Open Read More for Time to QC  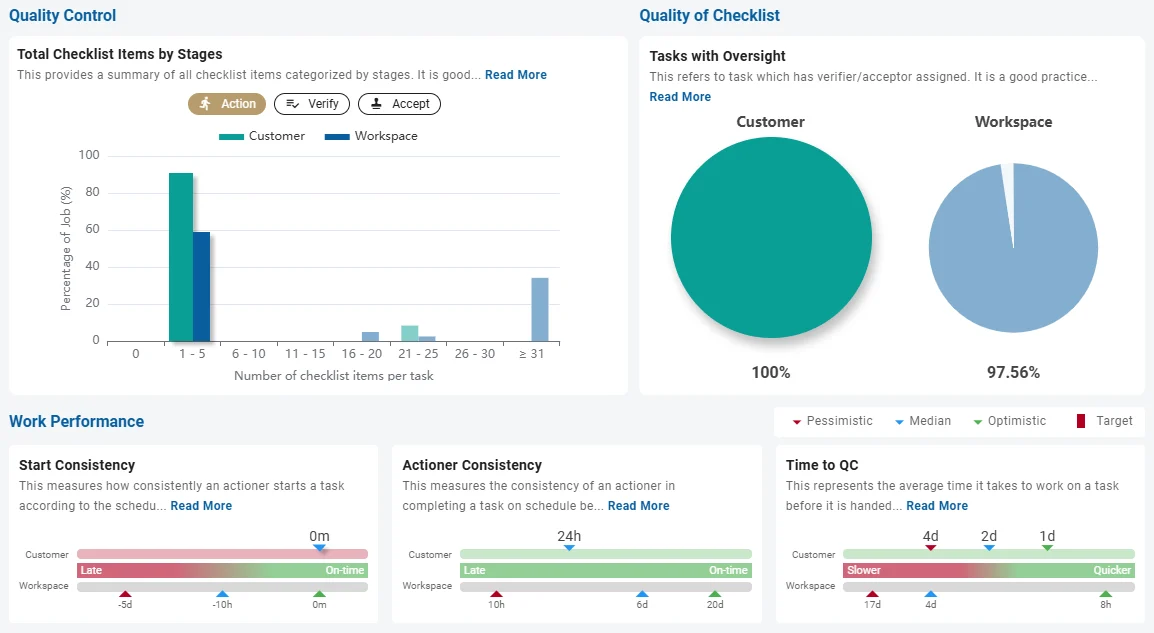pos(937,506)
